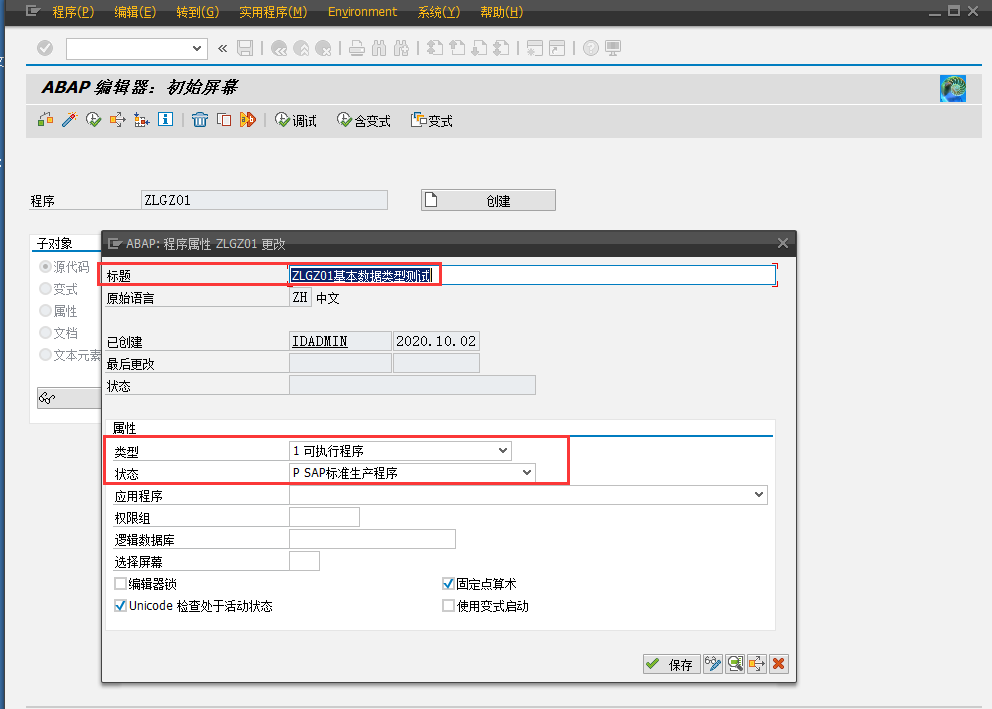Open the 类型 dropdown showing 可执行程序
This screenshot has width=992, height=709.
tap(503, 450)
